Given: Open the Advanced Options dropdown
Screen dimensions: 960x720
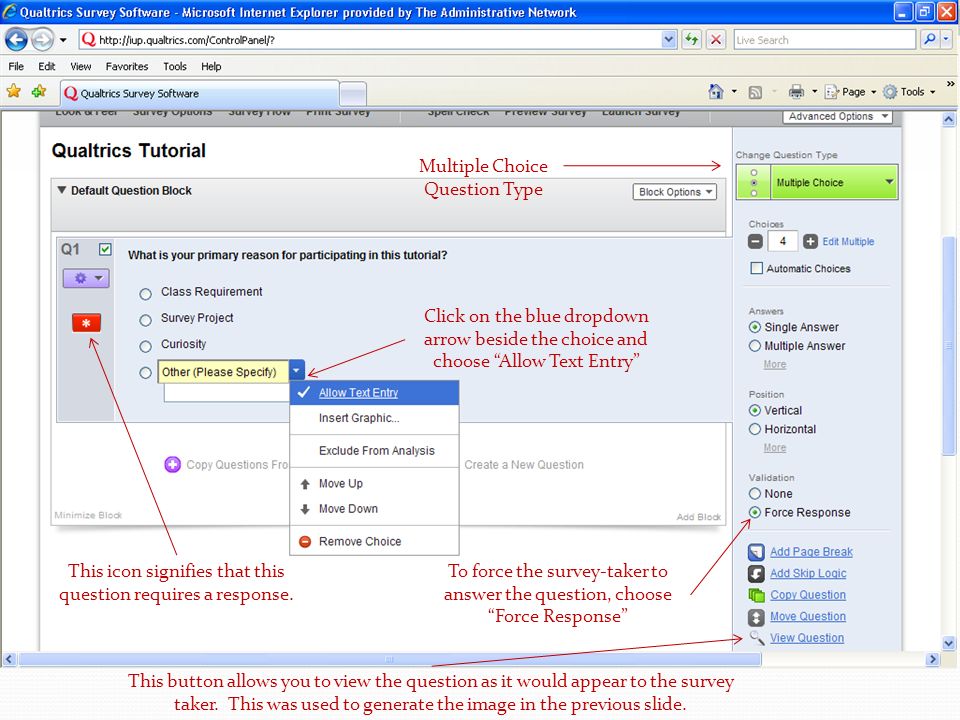Looking at the screenshot, I should point(837,116).
